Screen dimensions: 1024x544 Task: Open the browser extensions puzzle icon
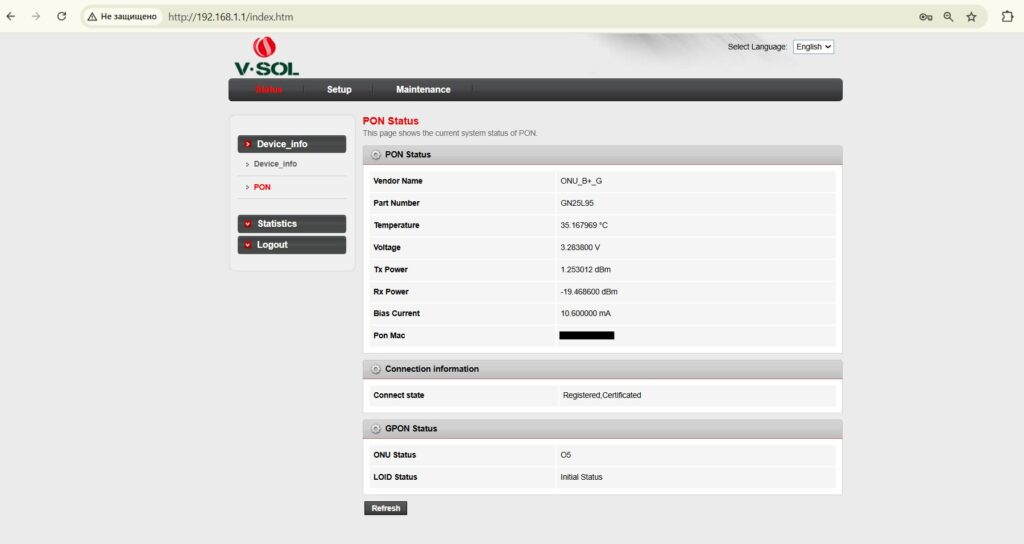1007,17
